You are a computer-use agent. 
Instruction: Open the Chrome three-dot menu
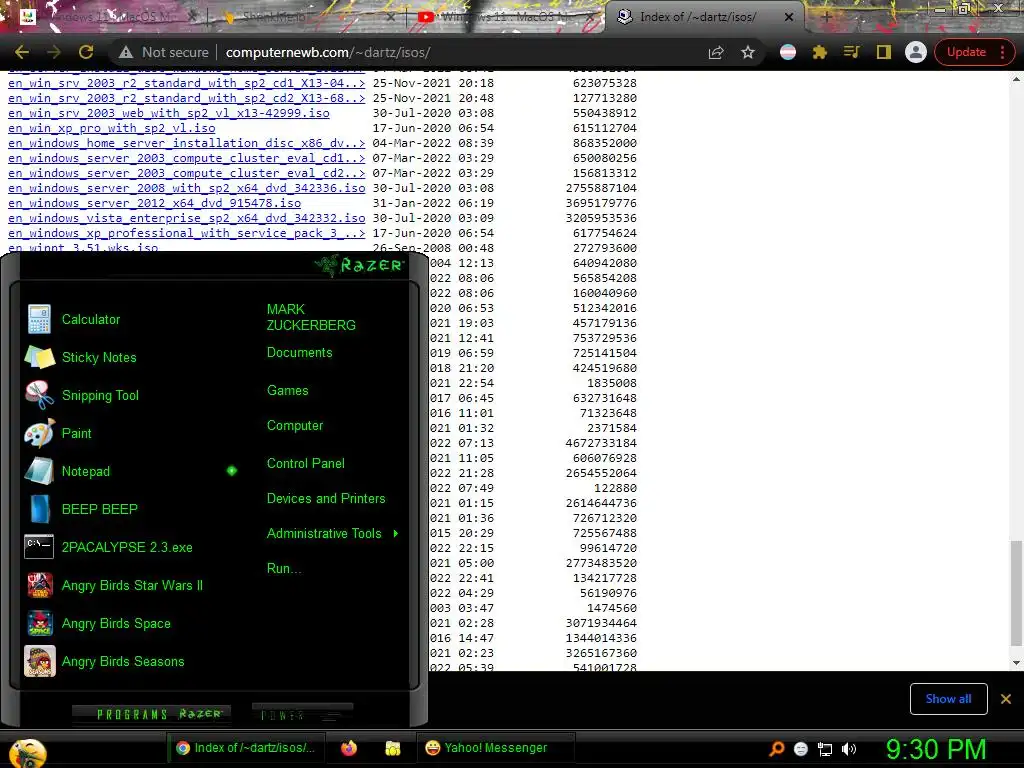tap(1002, 52)
